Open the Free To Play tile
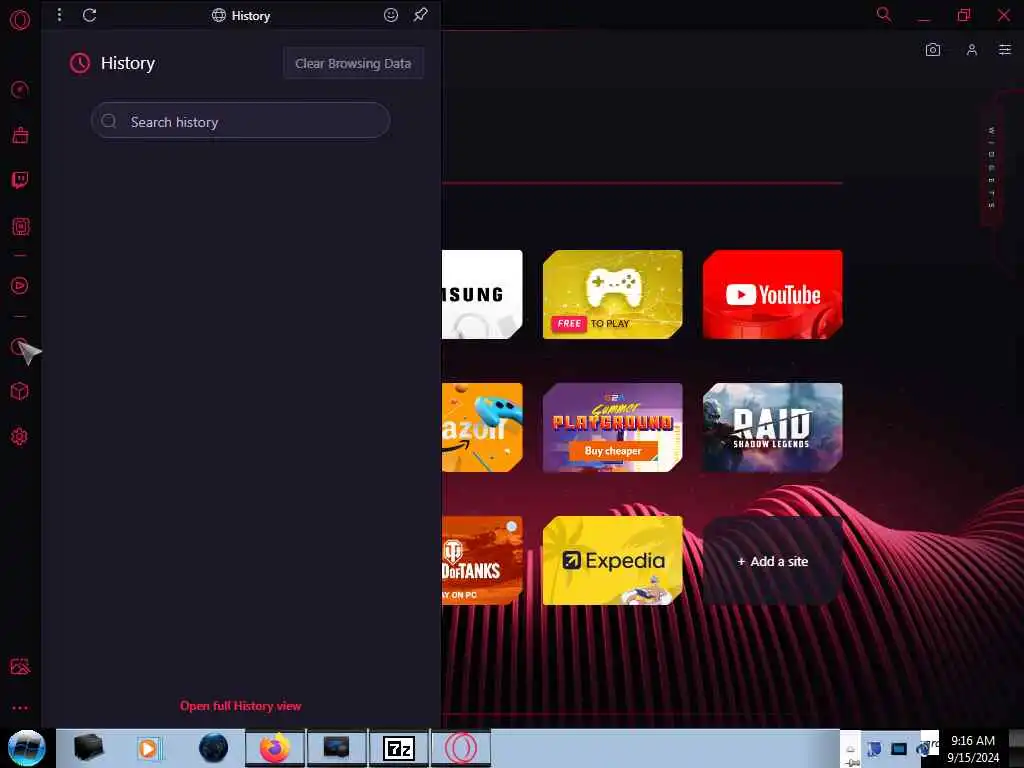The width and height of the screenshot is (1024, 768). tap(613, 295)
